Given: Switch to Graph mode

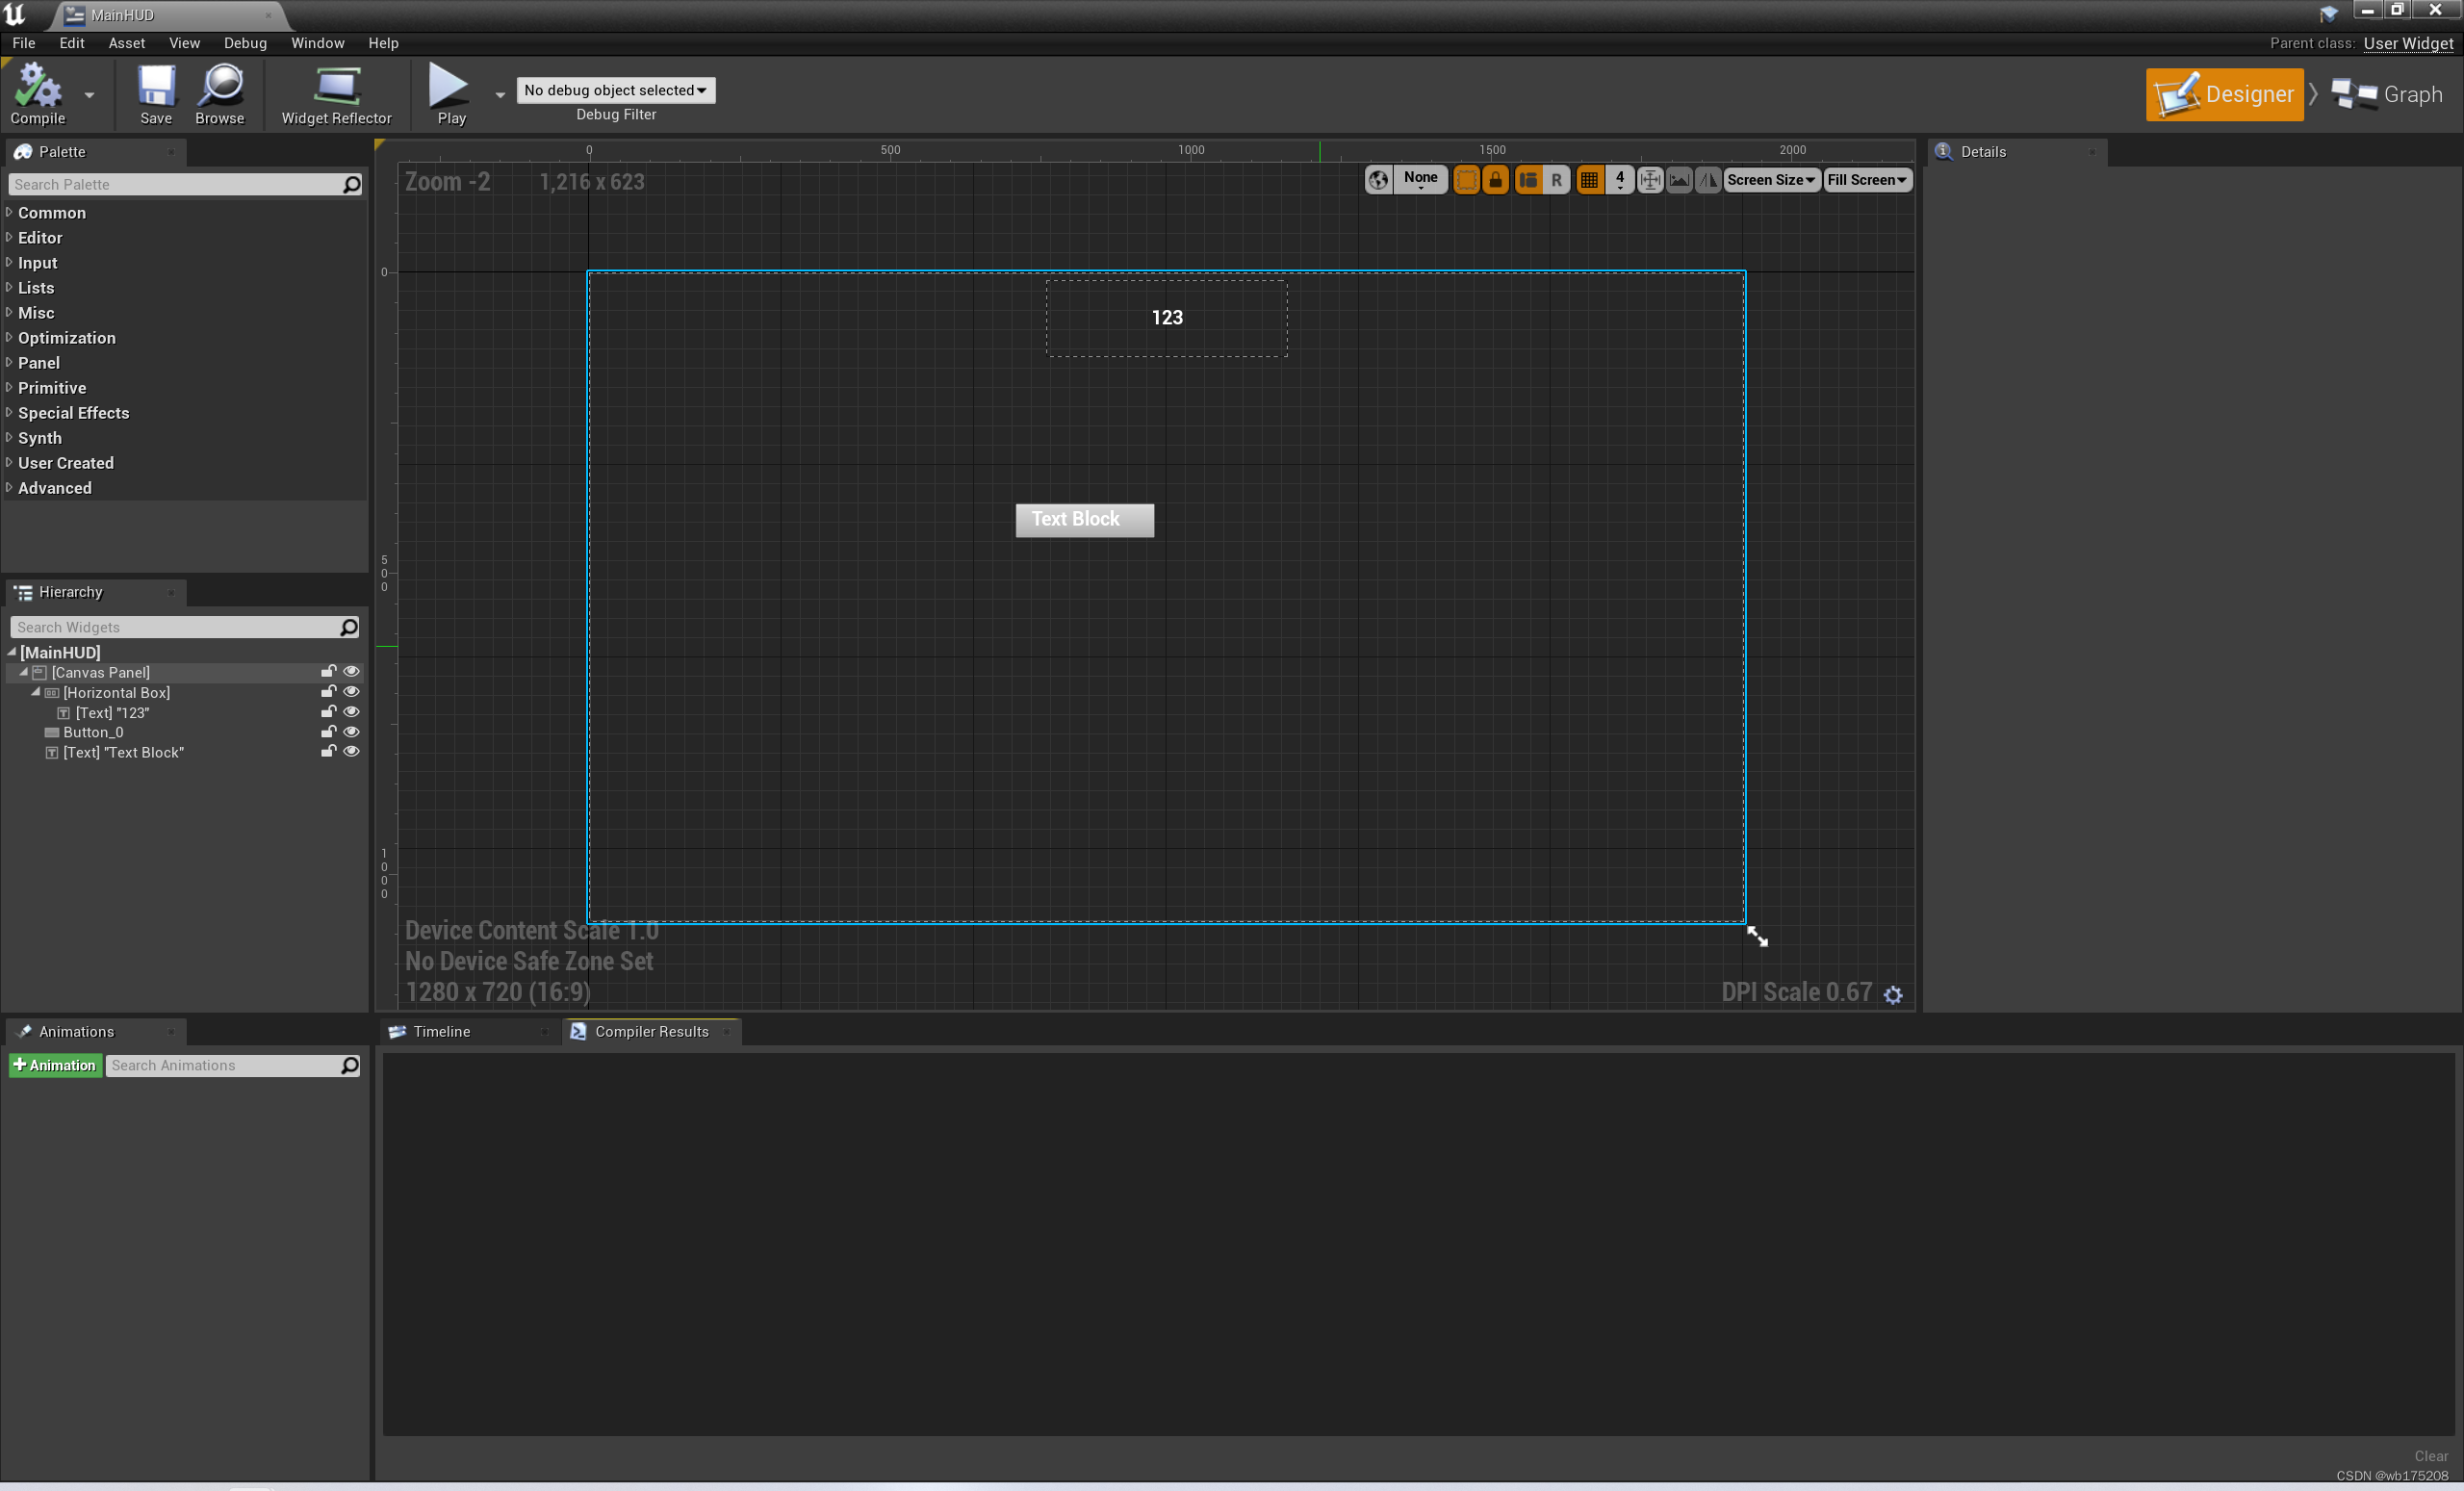Looking at the screenshot, I should tap(2386, 94).
